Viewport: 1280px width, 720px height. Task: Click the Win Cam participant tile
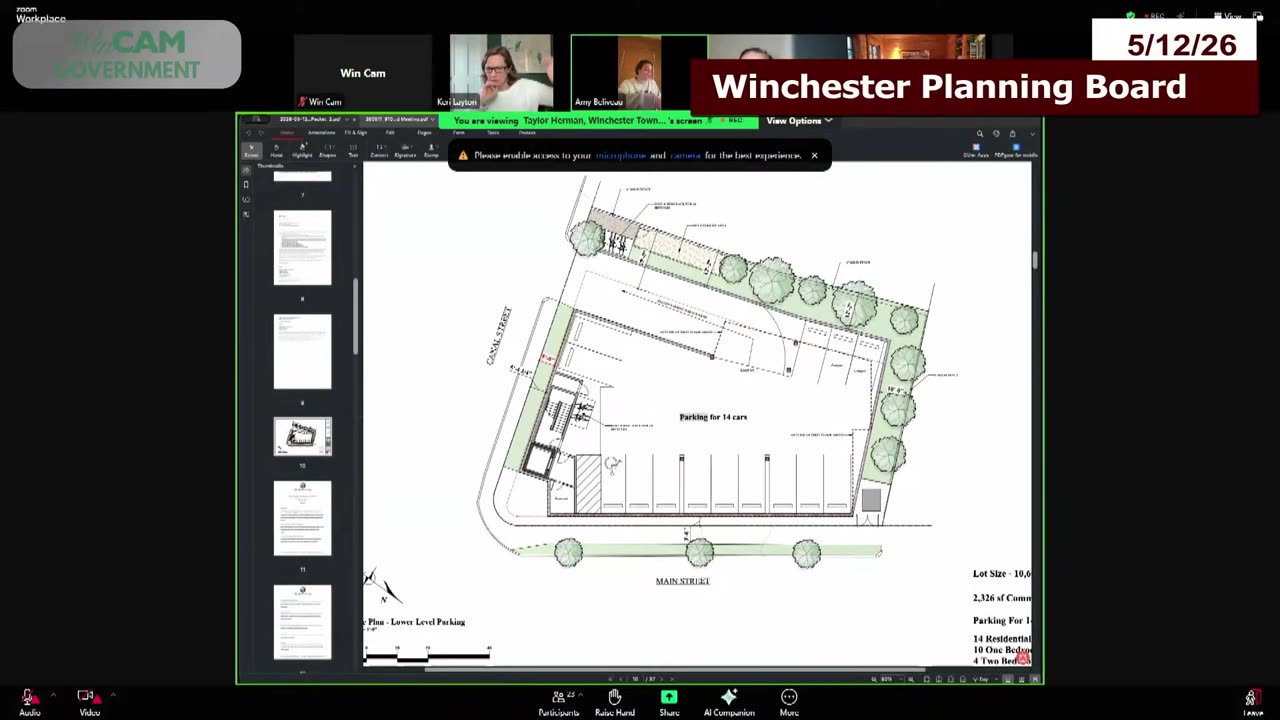(363, 72)
